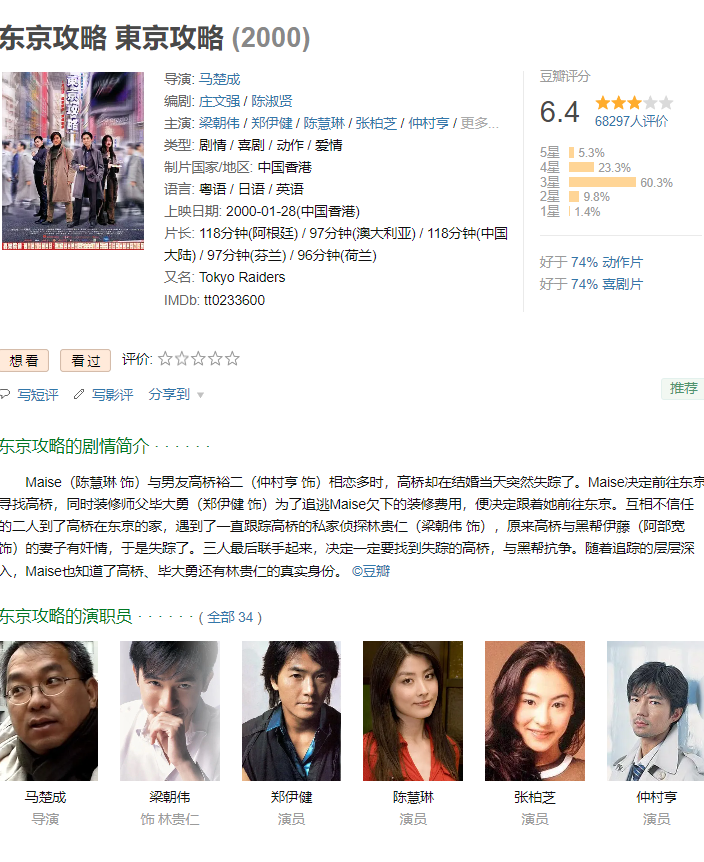View 张柏芝's cast photo
This screenshot has height=862, width=704.
tap(535, 711)
